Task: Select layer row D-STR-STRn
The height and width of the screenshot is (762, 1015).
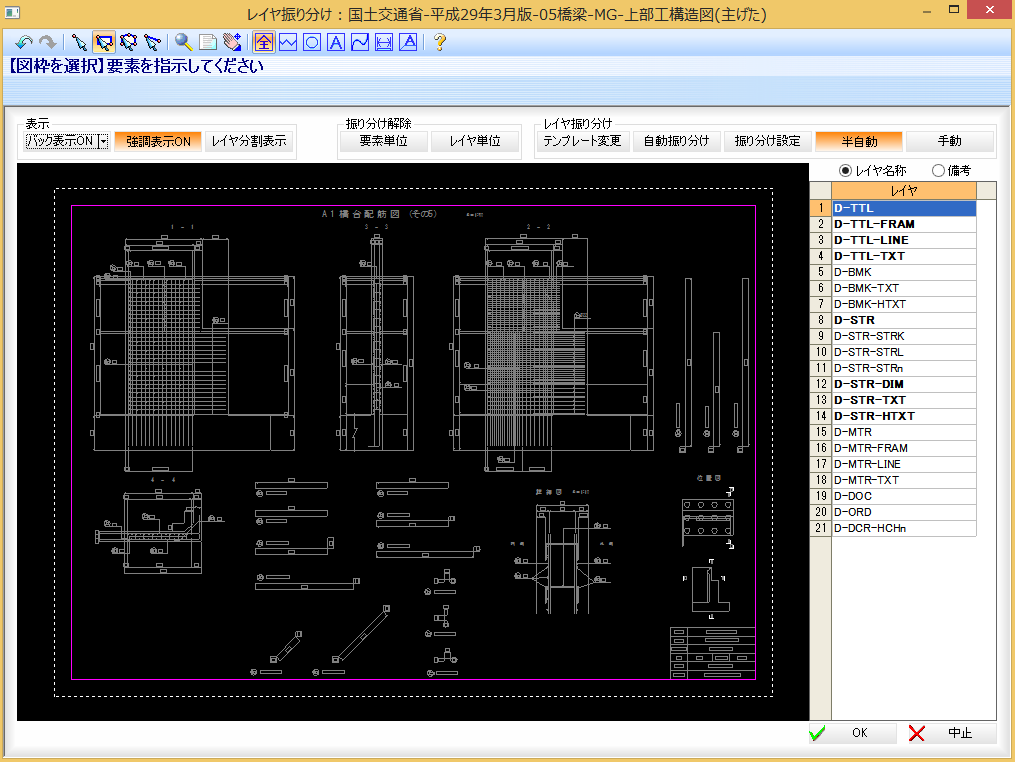Action: pos(904,368)
